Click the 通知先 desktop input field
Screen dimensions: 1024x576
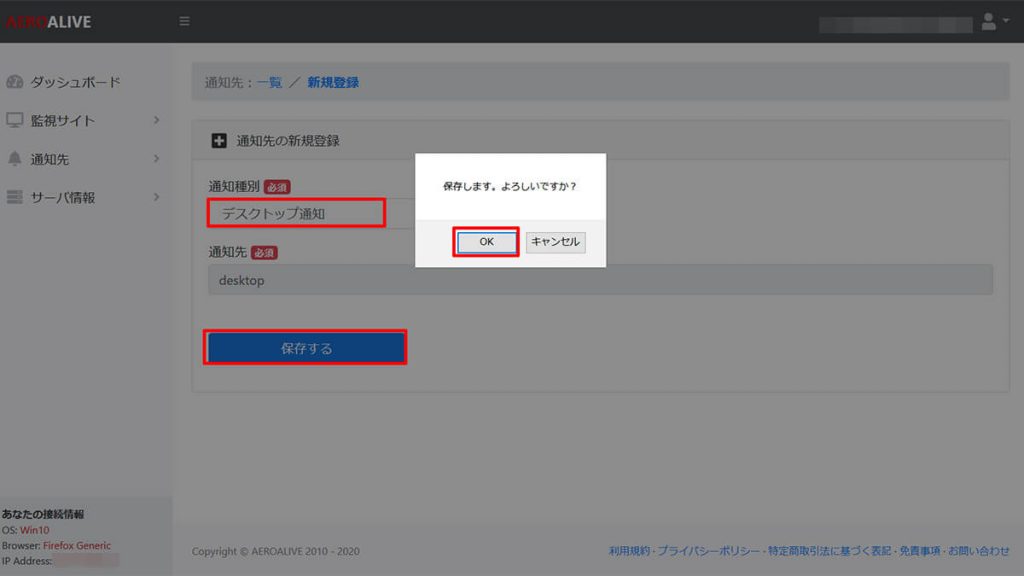(601, 280)
